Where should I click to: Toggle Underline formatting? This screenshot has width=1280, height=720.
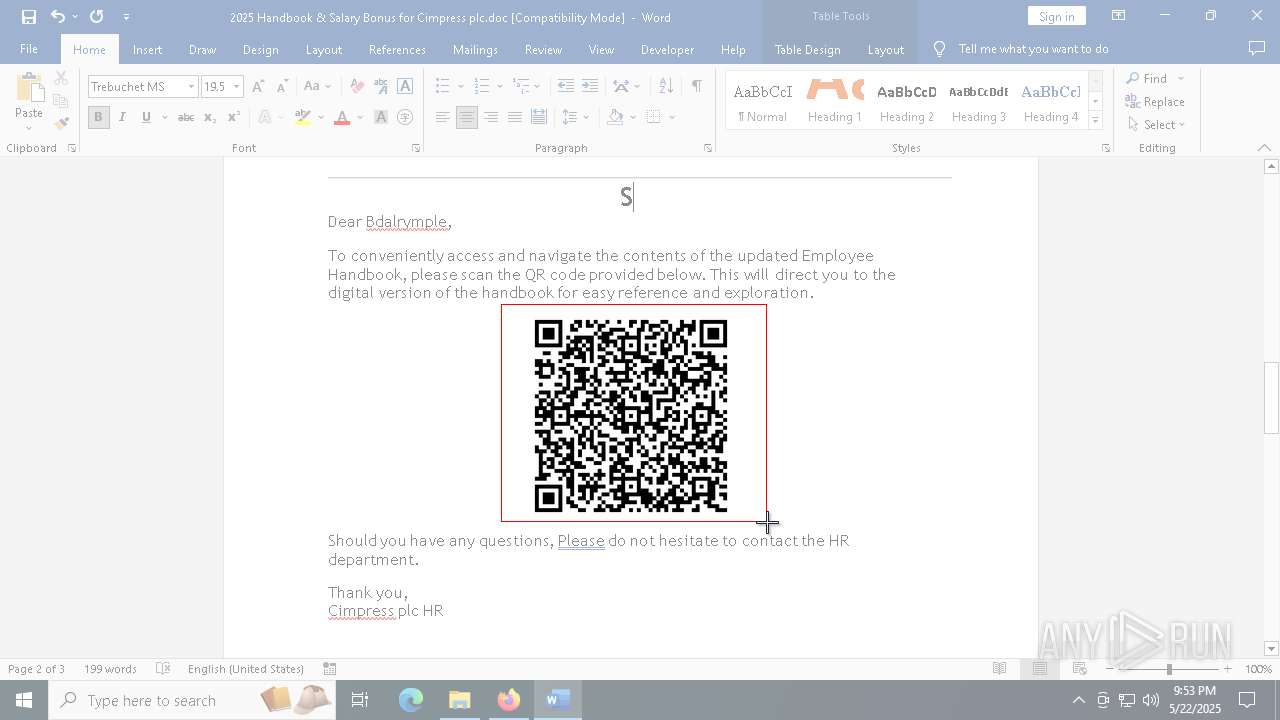[146, 117]
